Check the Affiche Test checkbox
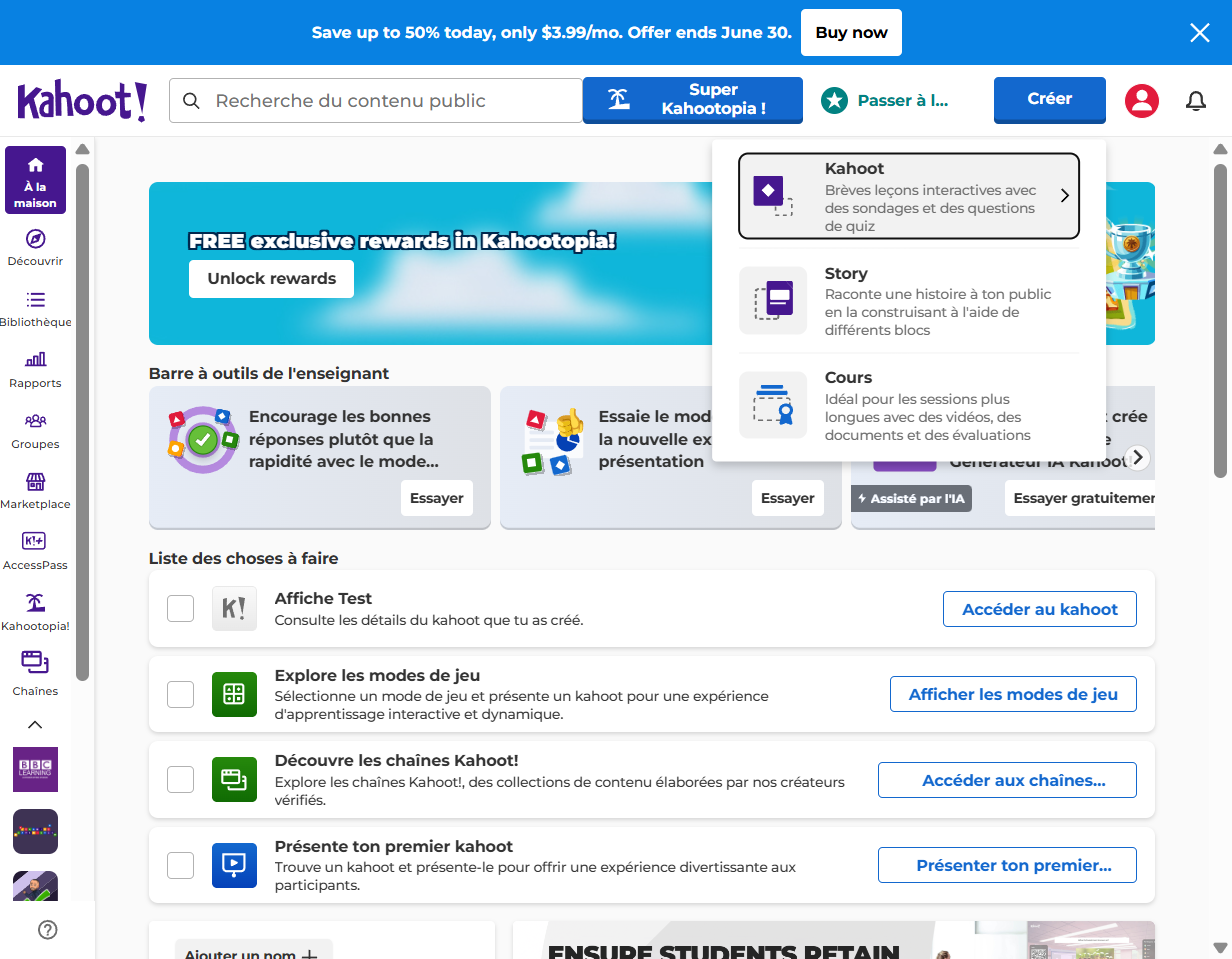 point(180,608)
